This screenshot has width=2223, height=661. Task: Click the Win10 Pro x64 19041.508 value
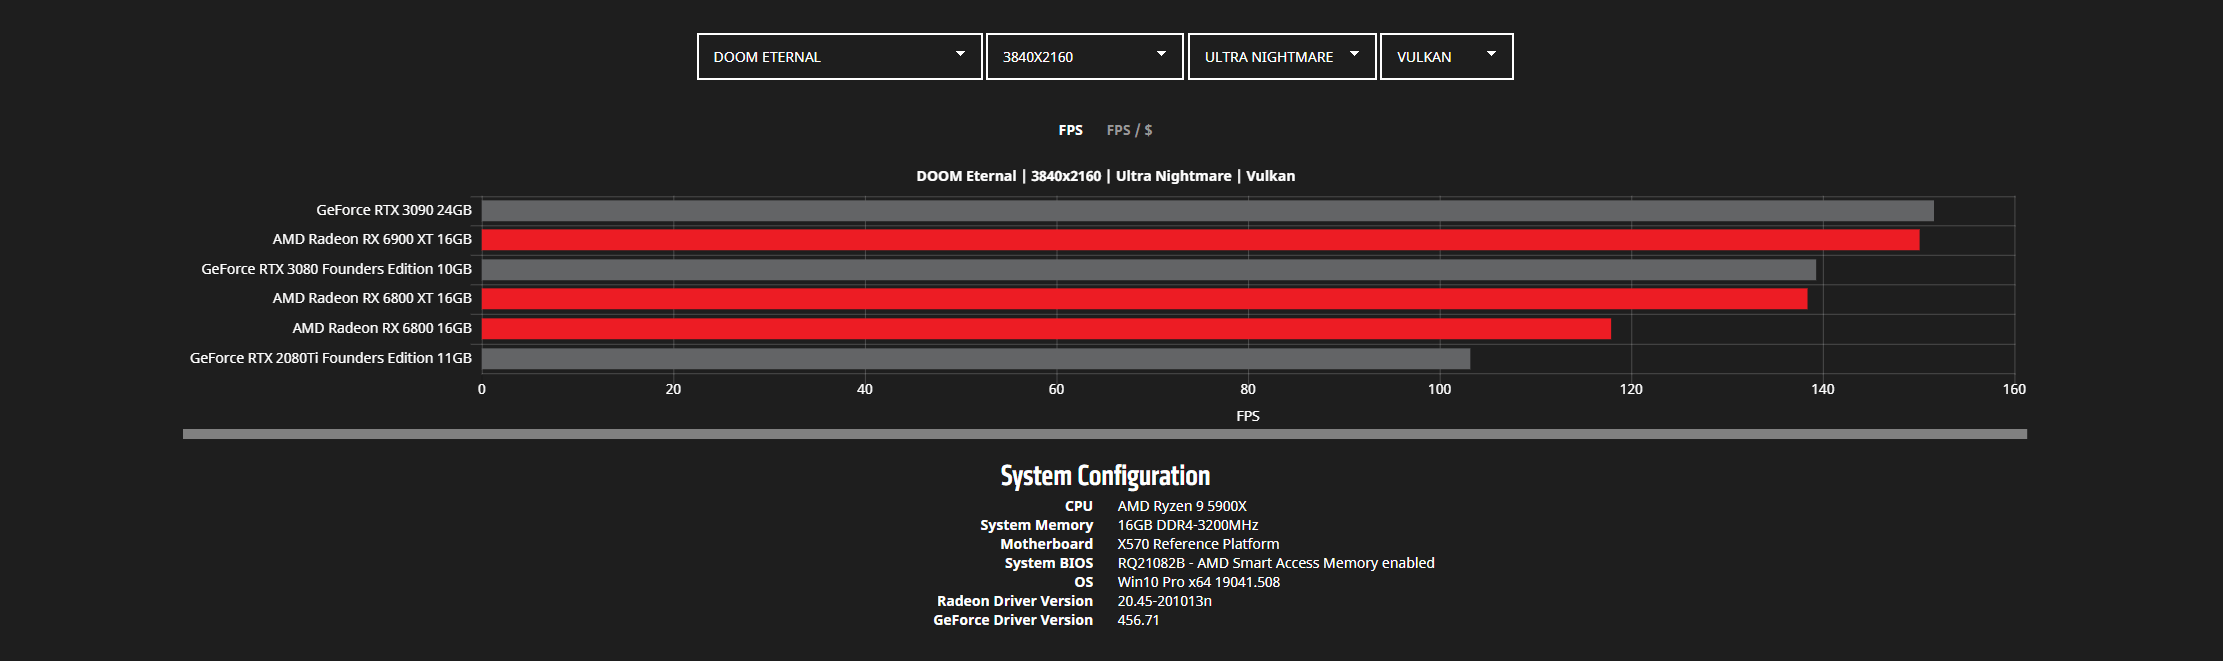pos(1198,582)
